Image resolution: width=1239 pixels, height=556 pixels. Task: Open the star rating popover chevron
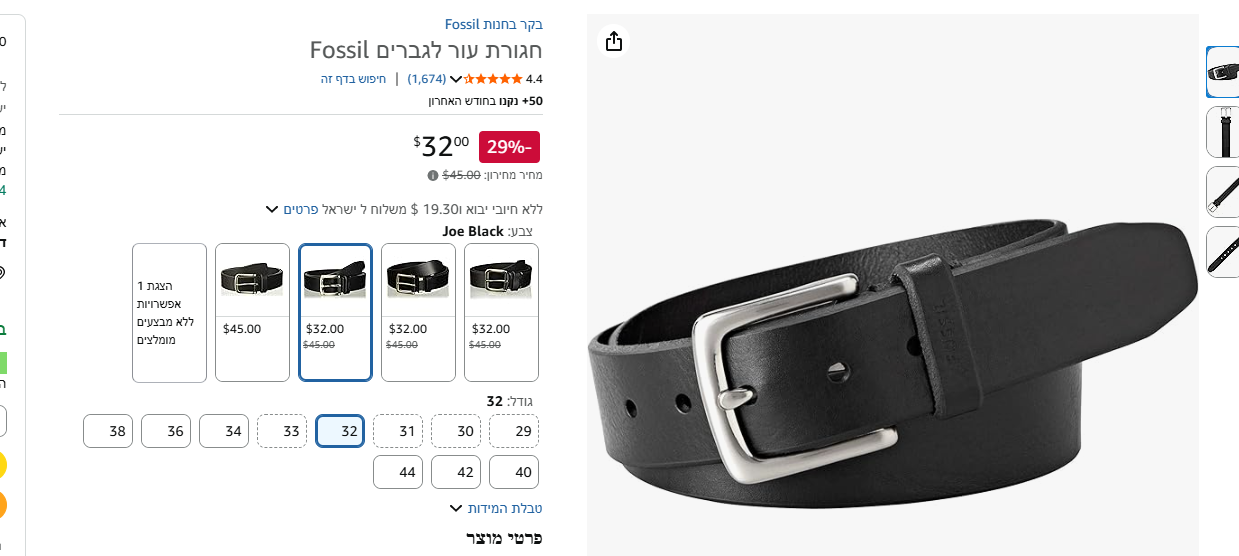click(456, 79)
